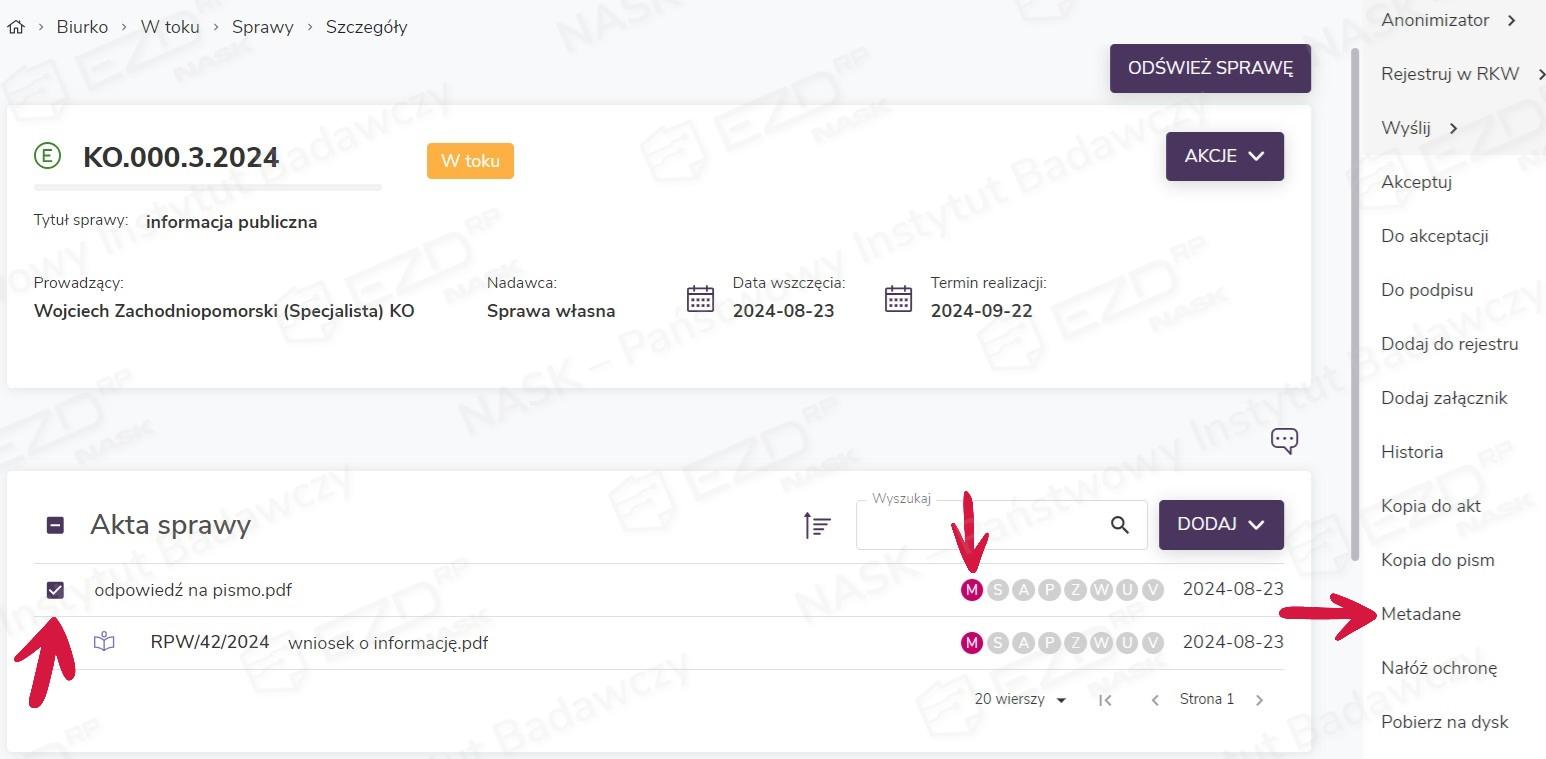Screen dimensions: 1546x759
Task: Go to Sprawy in the breadcrumb
Action: coord(262,27)
